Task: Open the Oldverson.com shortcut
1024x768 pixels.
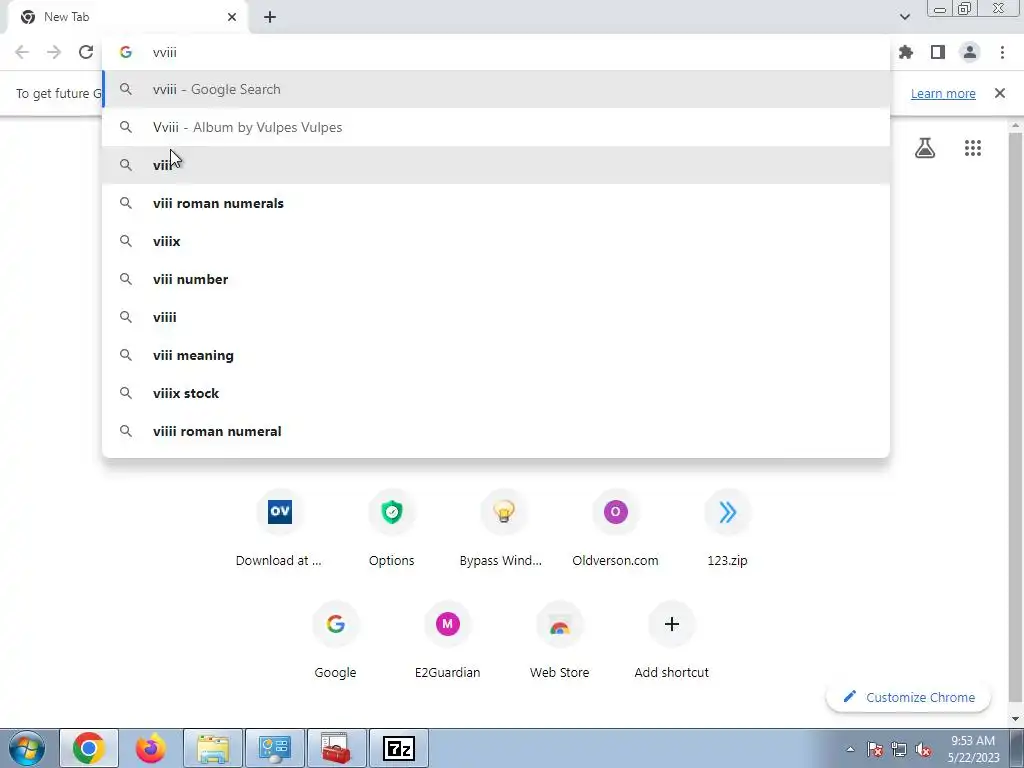Action: 615,528
